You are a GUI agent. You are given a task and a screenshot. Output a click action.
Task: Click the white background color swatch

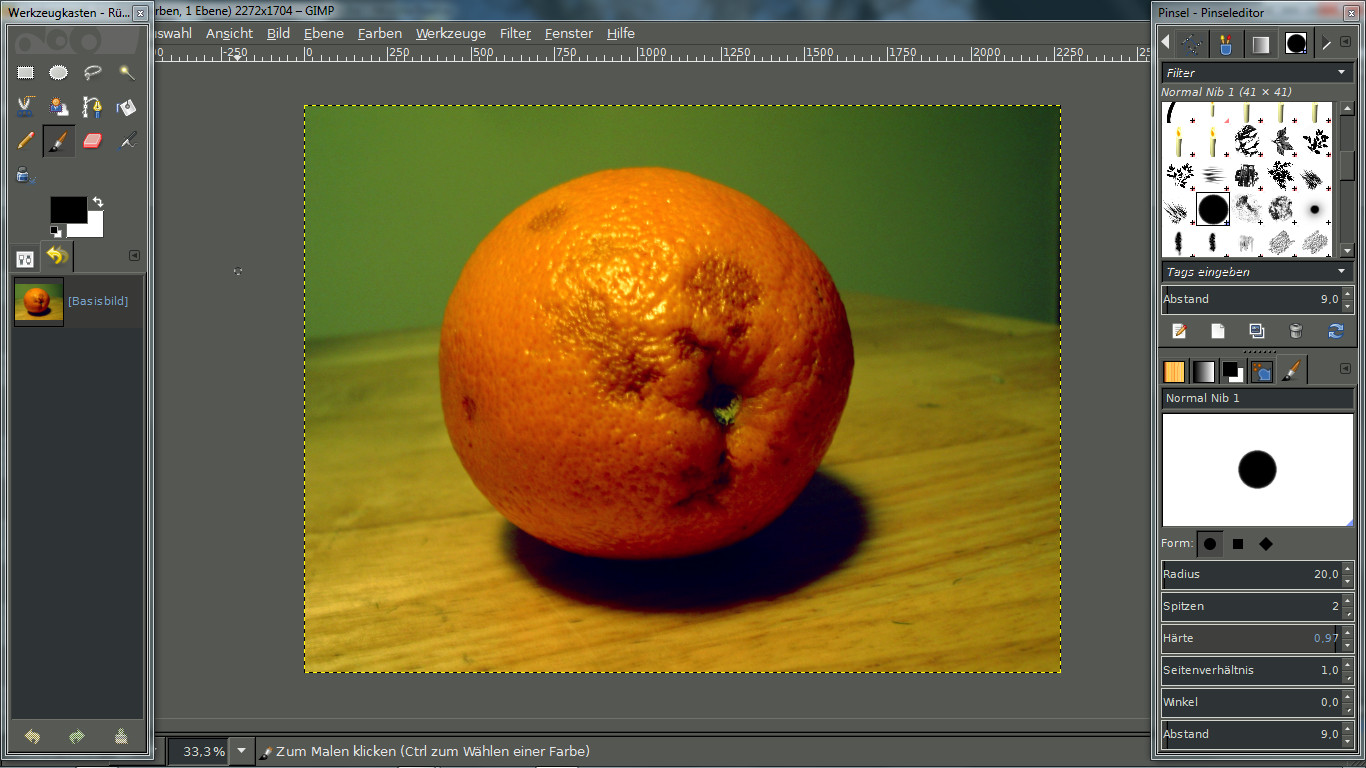[x=95, y=228]
